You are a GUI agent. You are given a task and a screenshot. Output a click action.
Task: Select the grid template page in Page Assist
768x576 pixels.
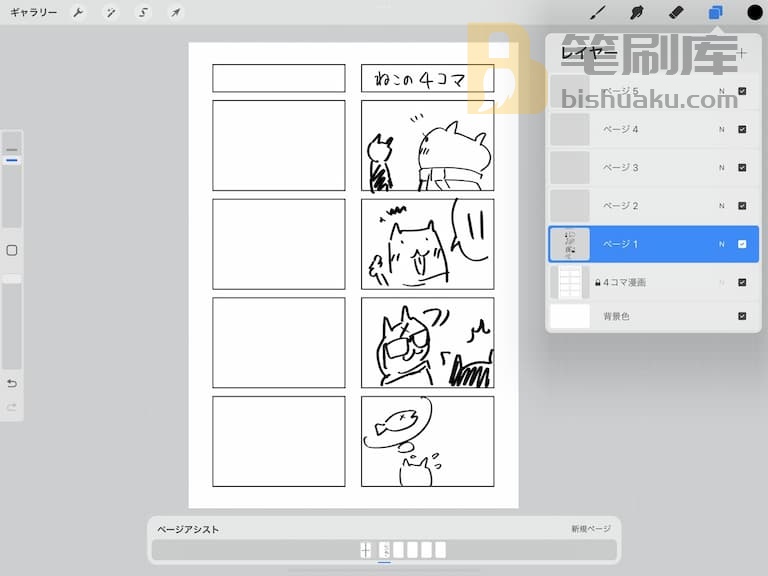[365, 550]
